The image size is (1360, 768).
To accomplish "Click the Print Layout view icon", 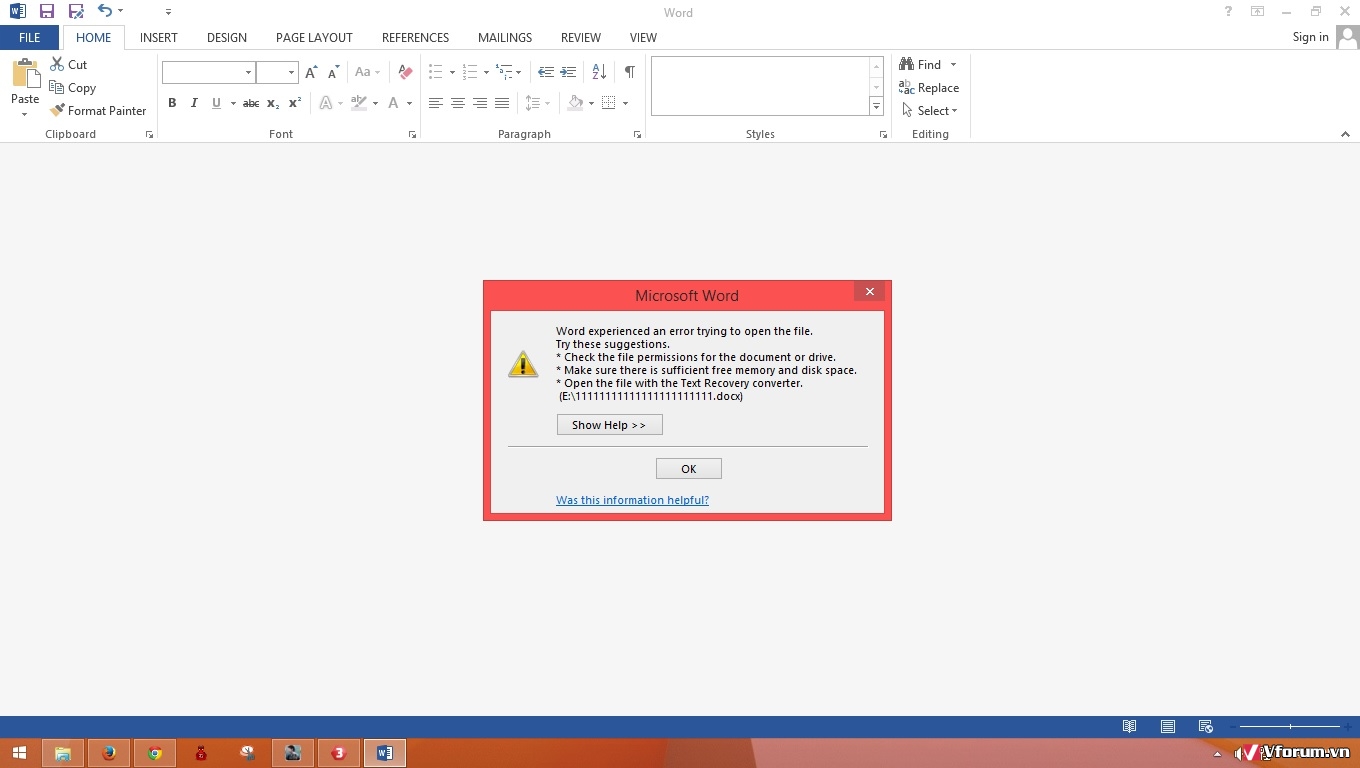I will pos(1167,727).
